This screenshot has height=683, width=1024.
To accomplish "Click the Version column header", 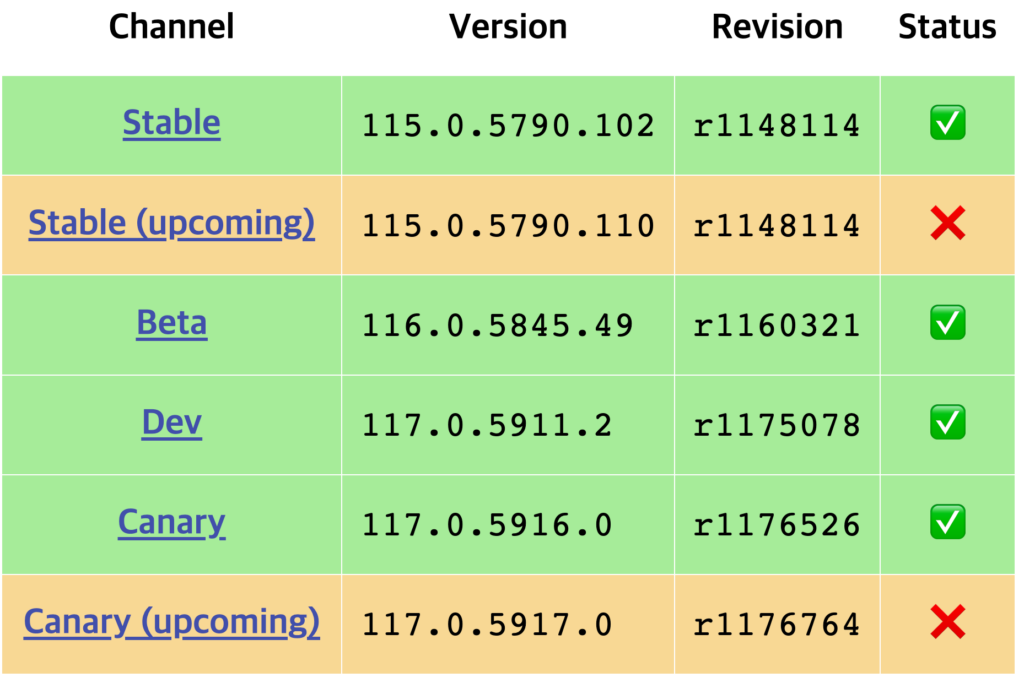I will click(508, 27).
